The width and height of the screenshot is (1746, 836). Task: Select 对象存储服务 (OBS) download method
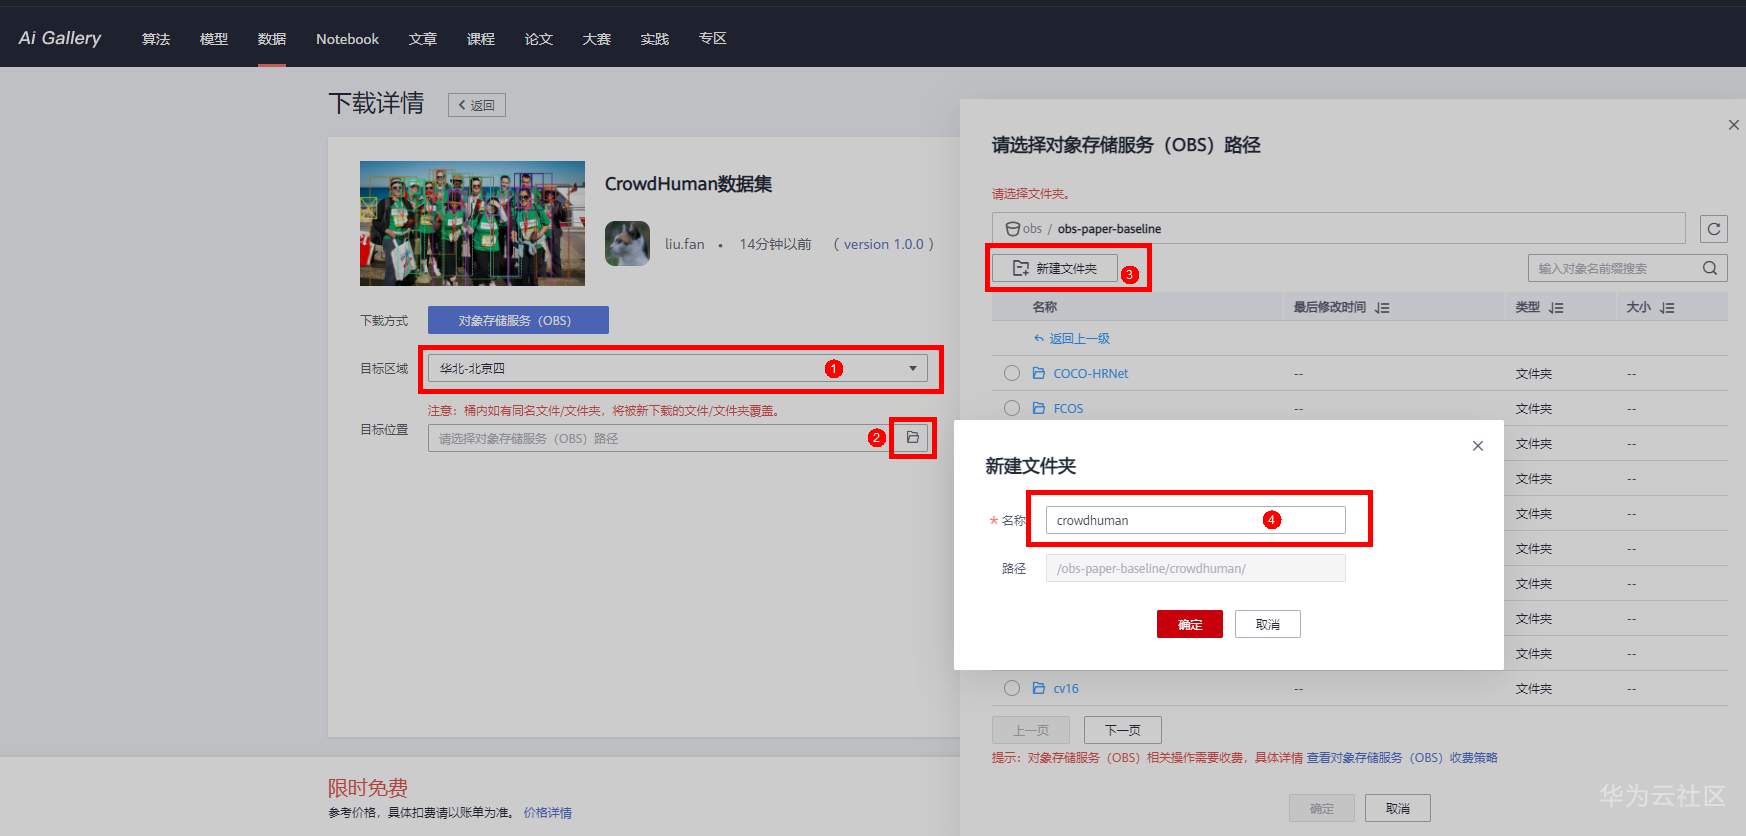(518, 320)
